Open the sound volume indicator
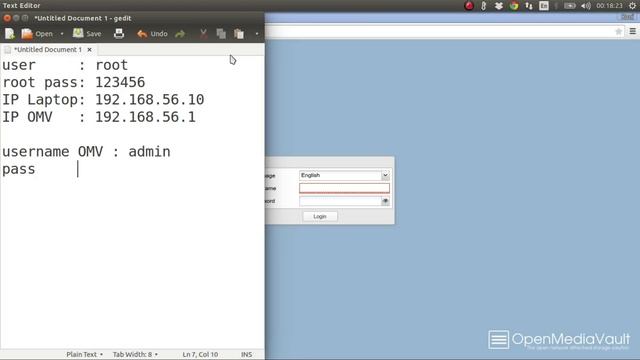The width and height of the screenshot is (640, 360). point(586,6)
